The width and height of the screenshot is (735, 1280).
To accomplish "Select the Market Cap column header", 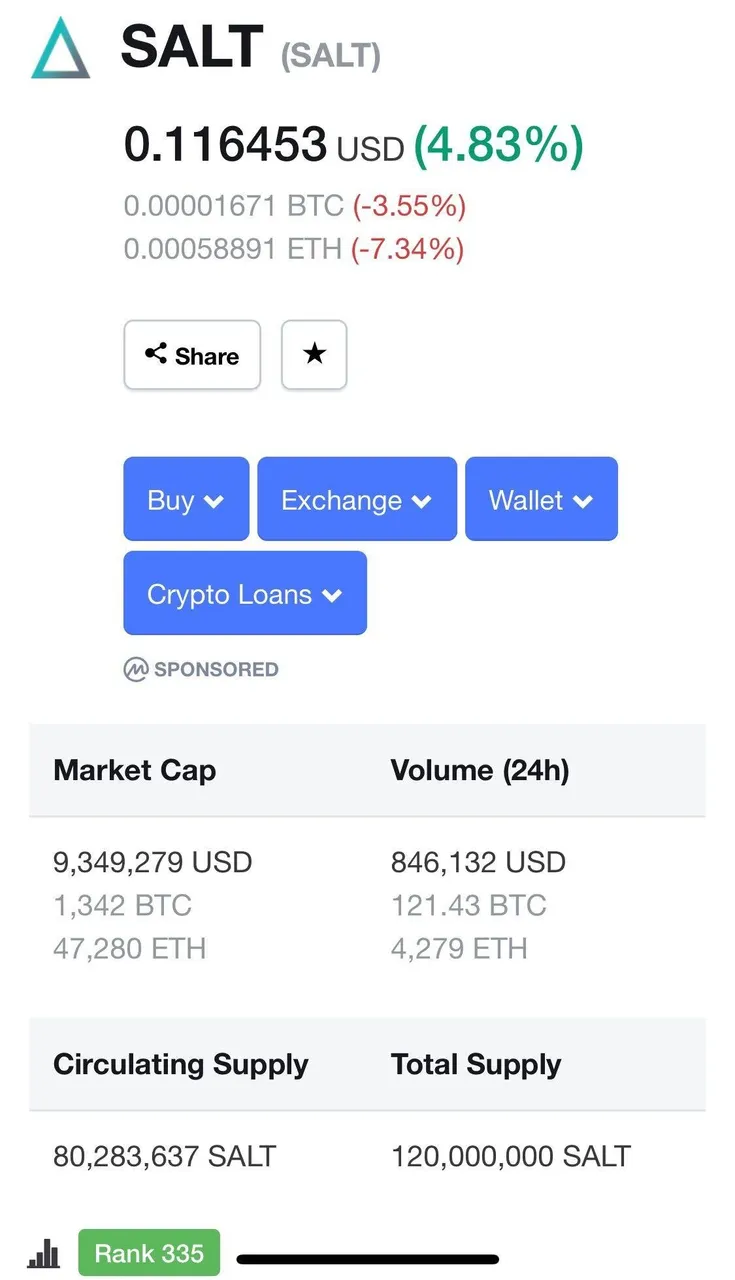I will (134, 770).
